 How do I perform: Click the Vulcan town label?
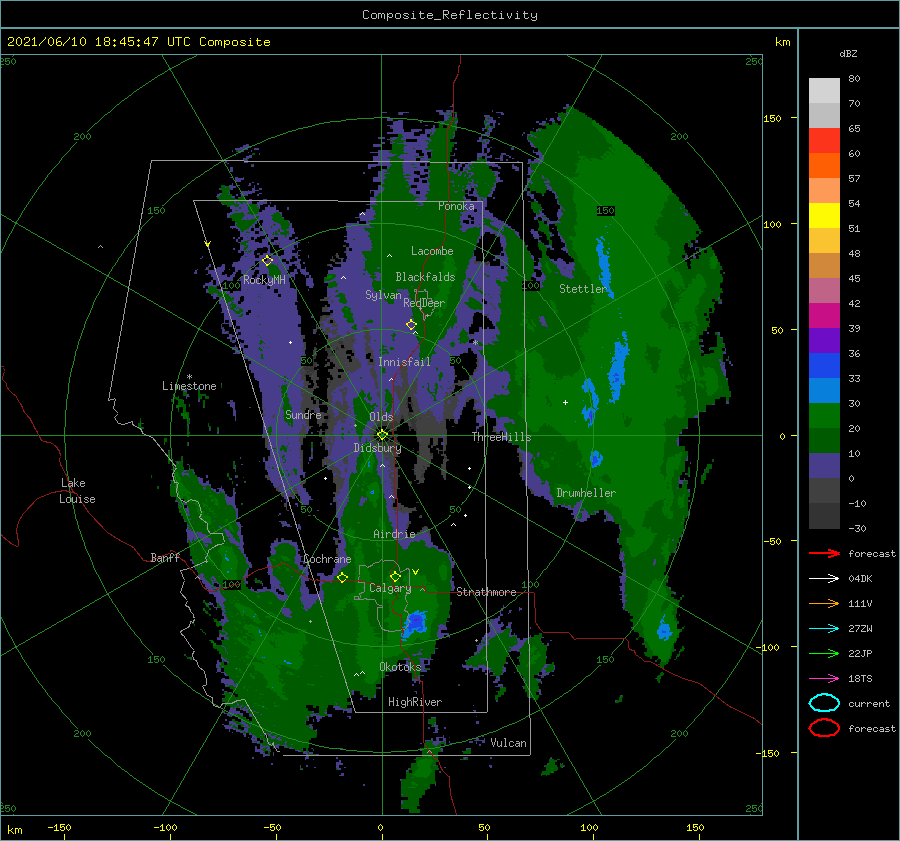[509, 743]
